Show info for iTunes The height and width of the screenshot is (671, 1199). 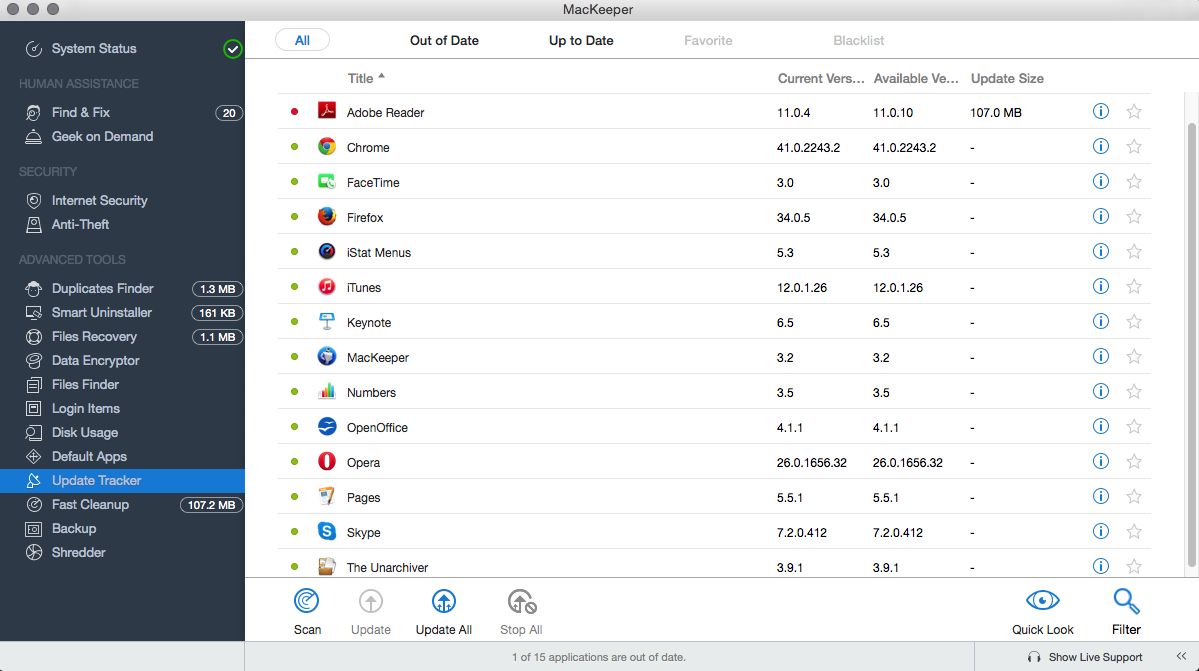pyautogui.click(x=1100, y=287)
